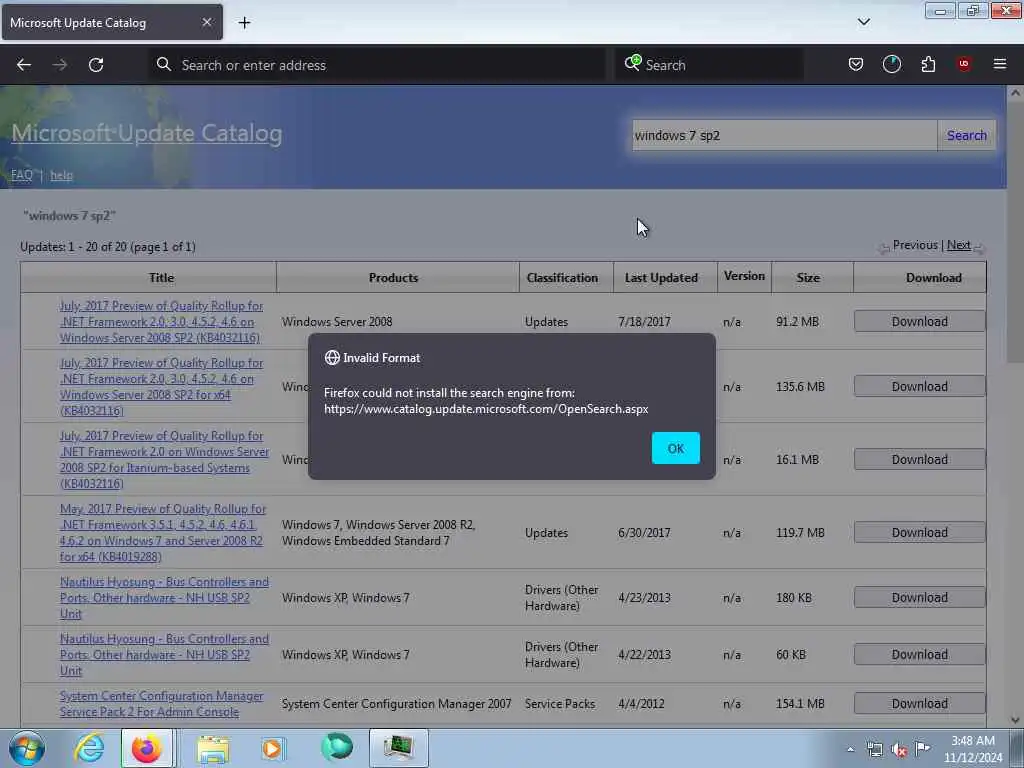The width and height of the screenshot is (1024, 768).
Task: Close the Microsoft Update Catalog tab
Action: (x=206, y=22)
